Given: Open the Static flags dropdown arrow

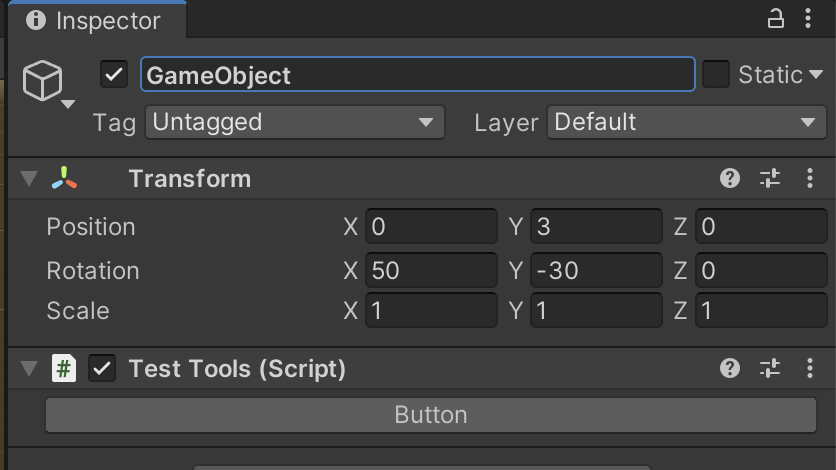Looking at the screenshot, I should [816, 75].
